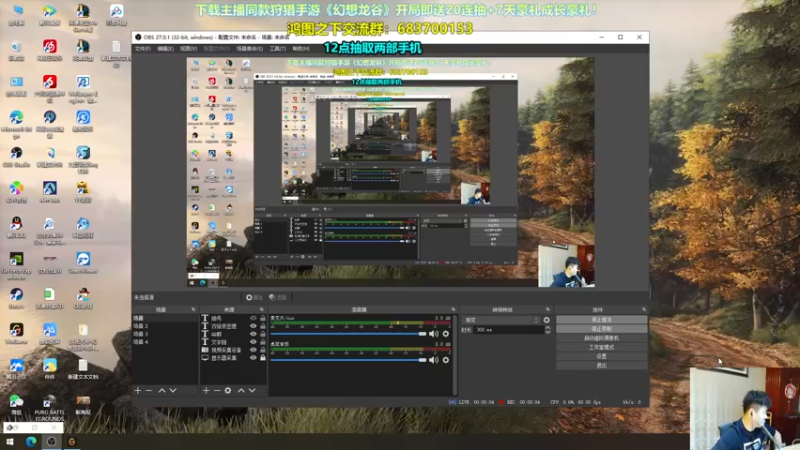Click the 停止录制 button
The height and width of the screenshot is (450, 800).
click(x=602, y=329)
